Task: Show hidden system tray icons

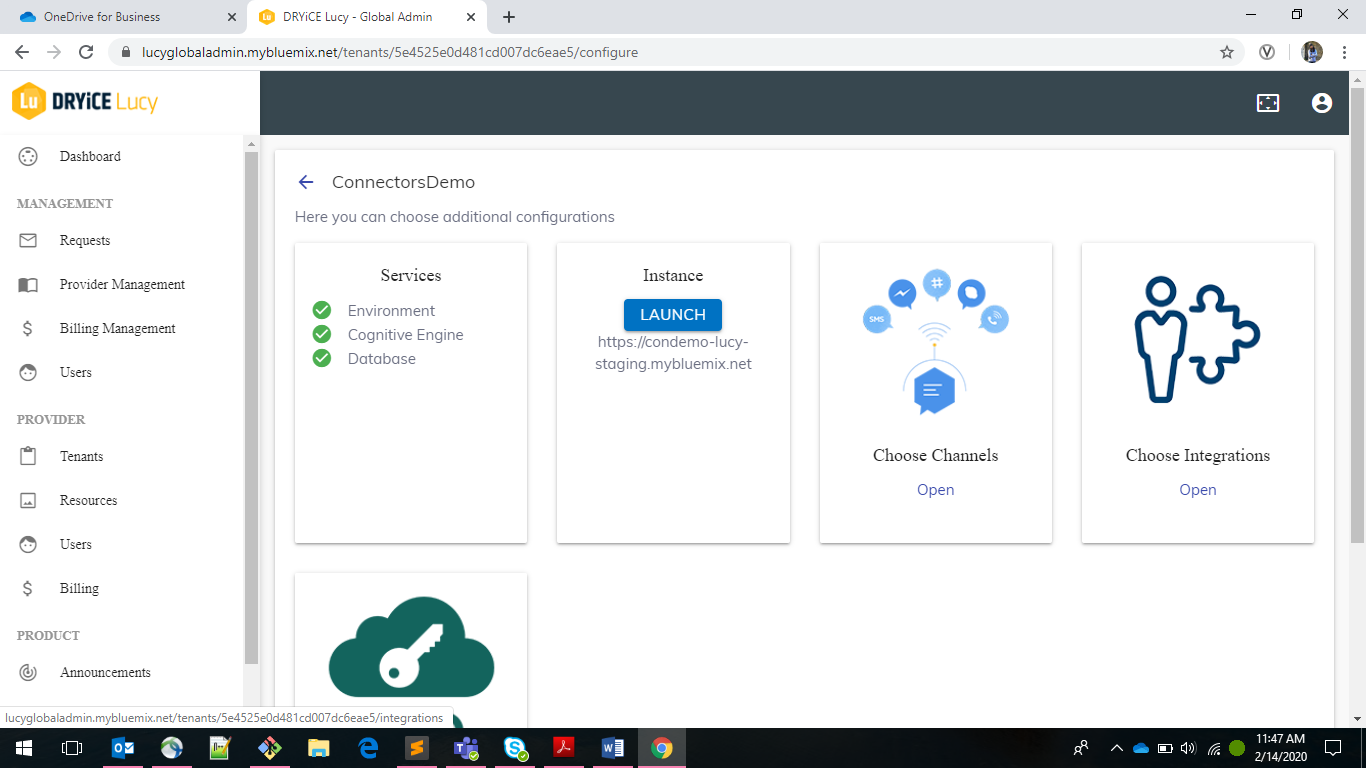Action: (x=1116, y=748)
